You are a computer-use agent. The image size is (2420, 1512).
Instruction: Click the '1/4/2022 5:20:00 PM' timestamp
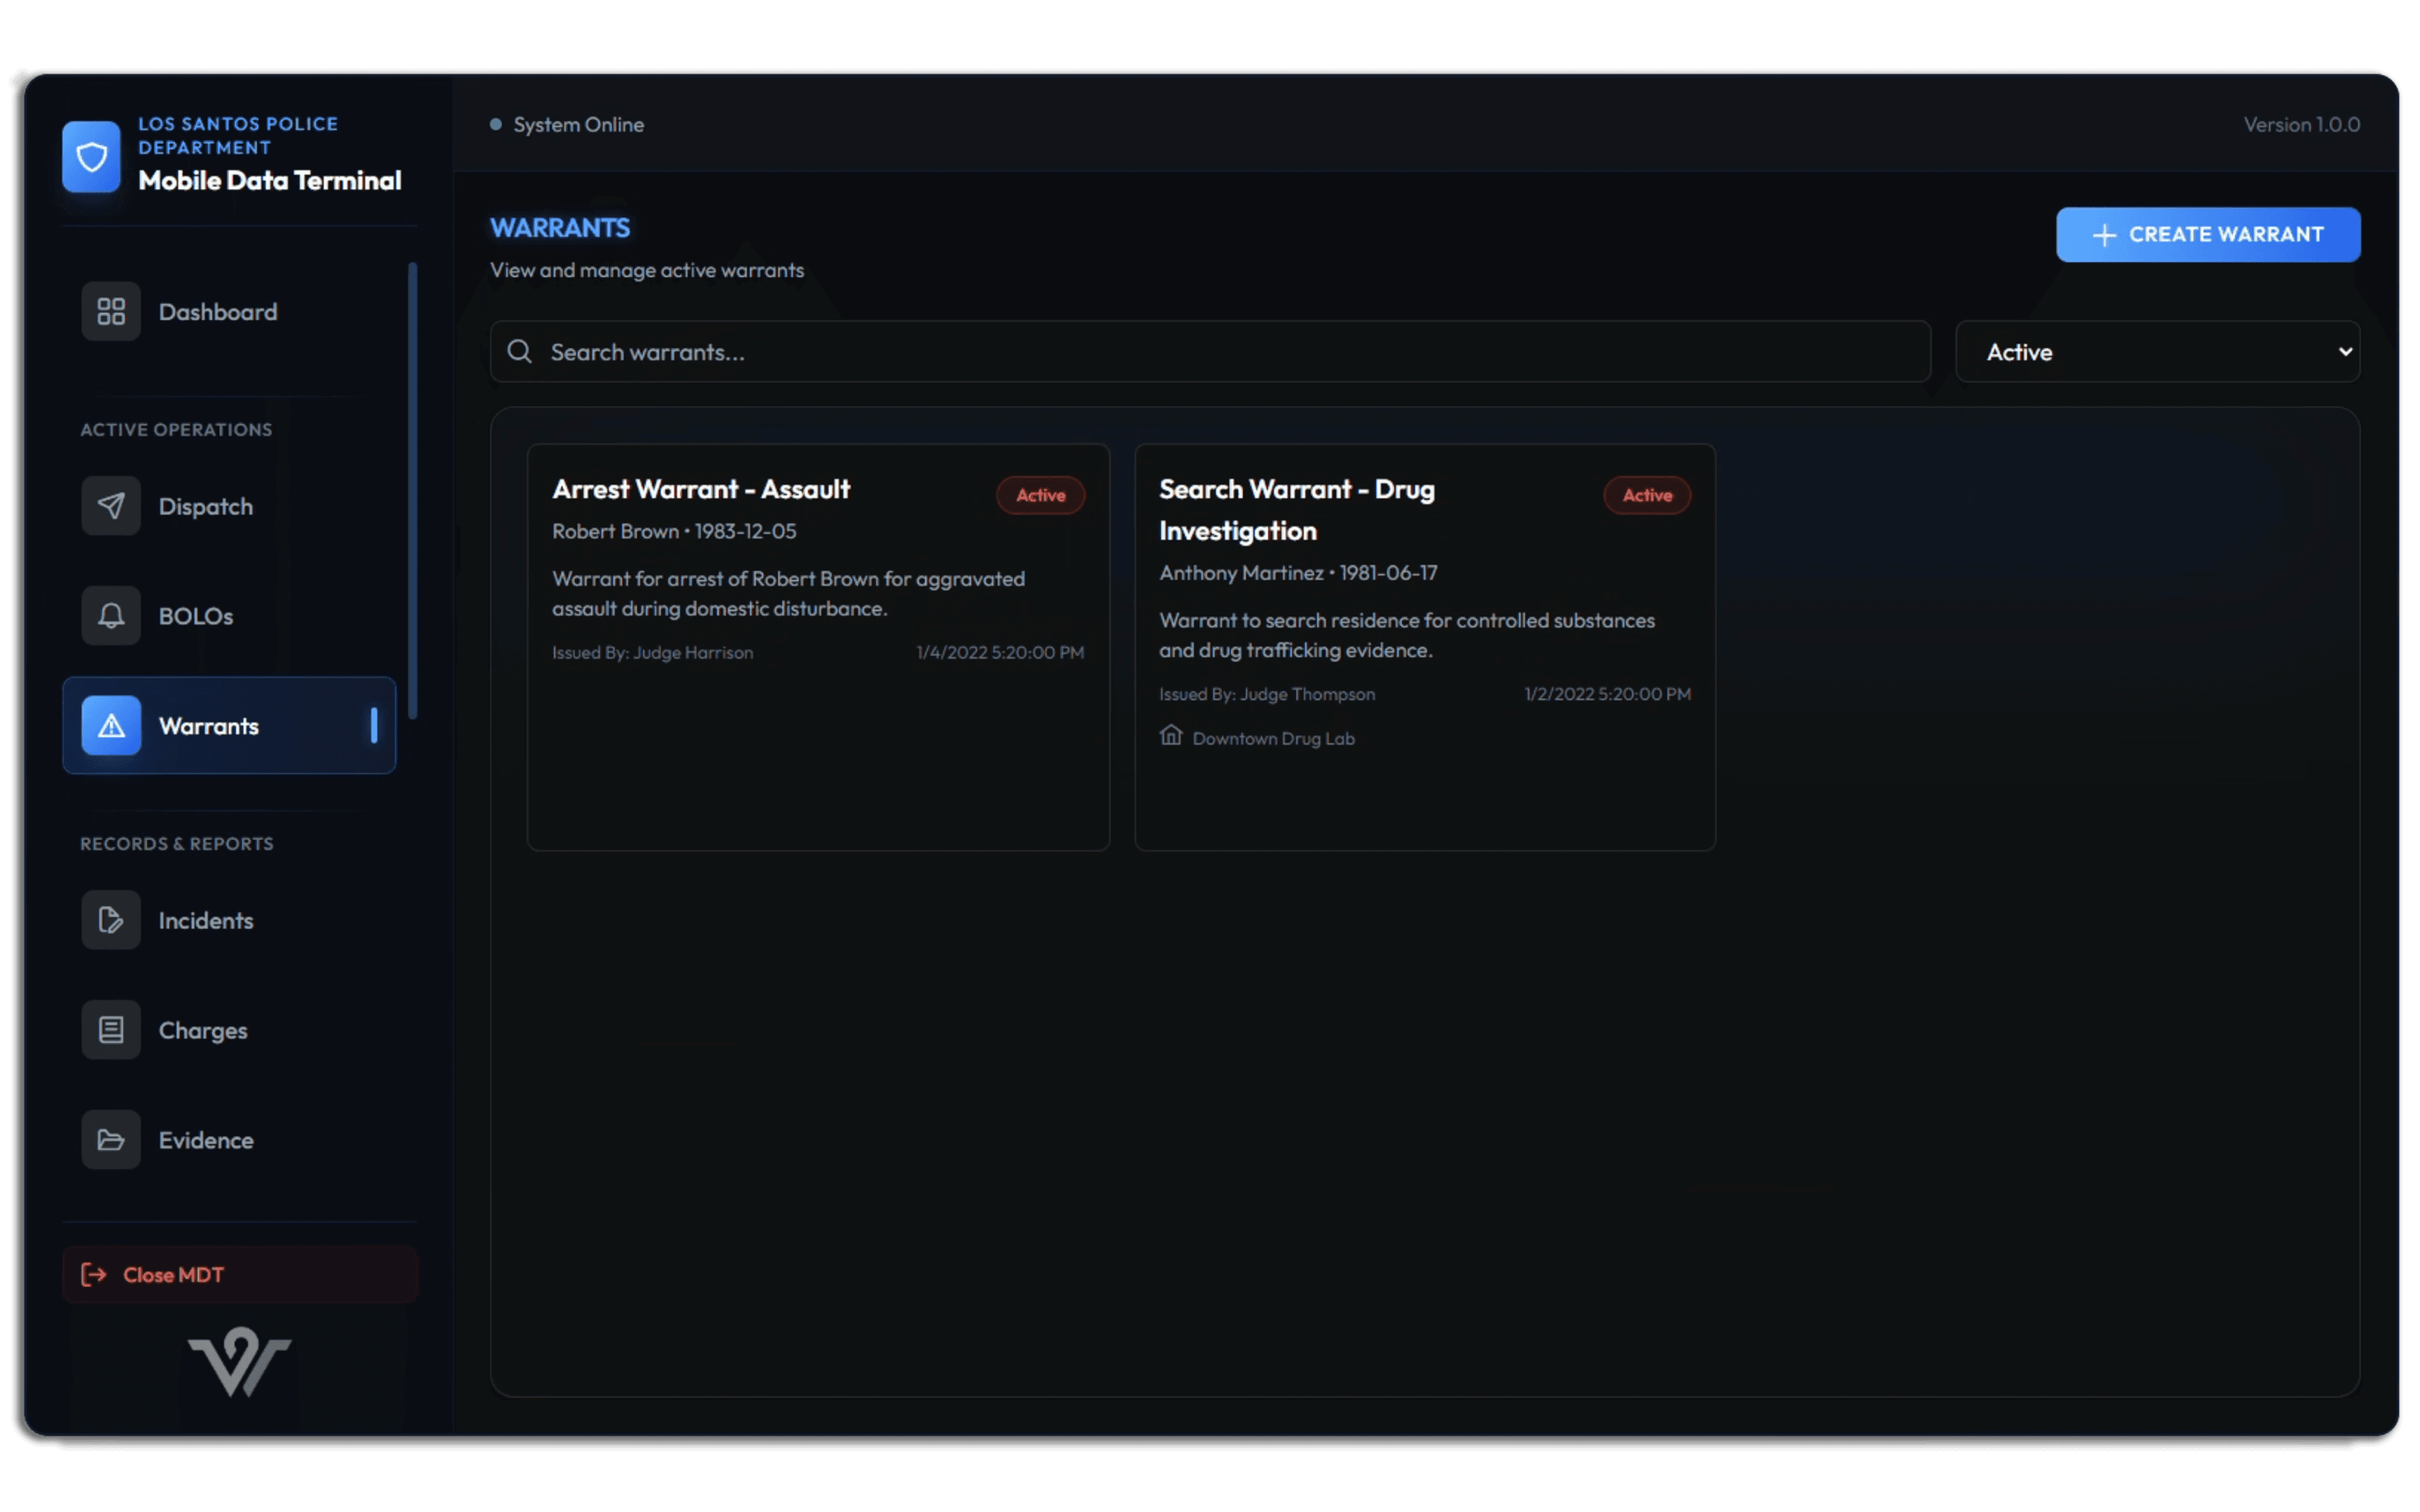tap(1000, 652)
